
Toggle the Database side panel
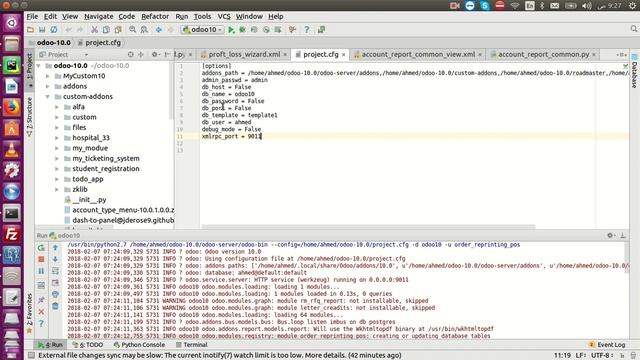coord(634,72)
